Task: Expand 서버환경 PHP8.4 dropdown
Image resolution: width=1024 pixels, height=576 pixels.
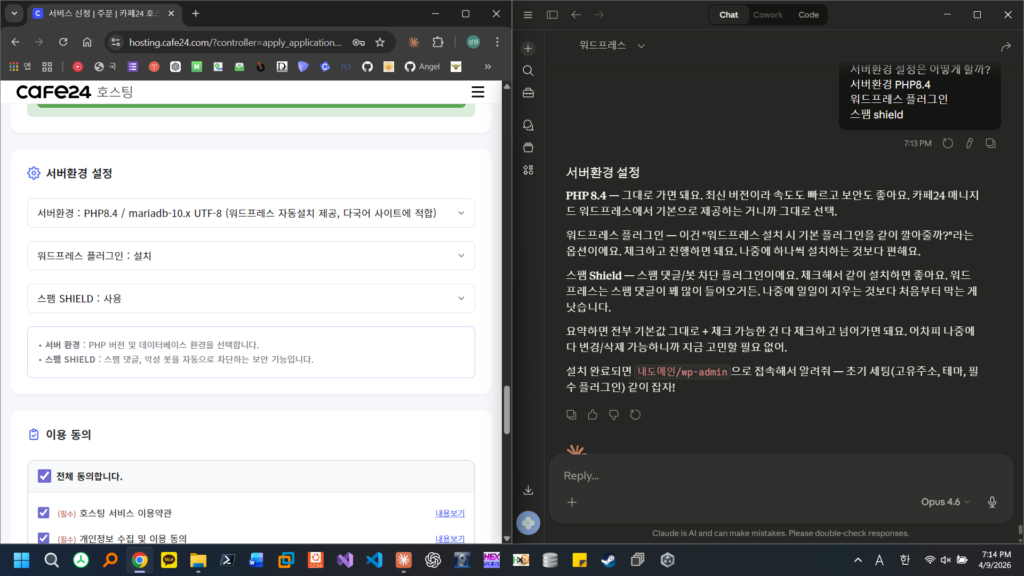Action: 251,213
